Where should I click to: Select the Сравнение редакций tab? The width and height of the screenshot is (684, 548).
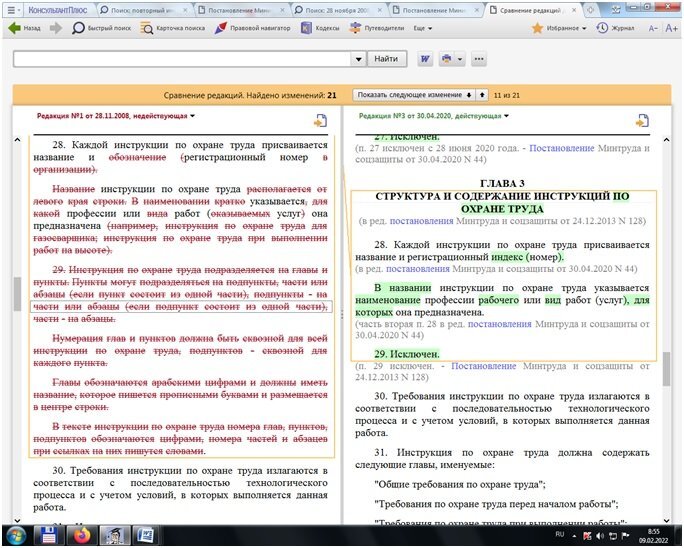[529, 10]
